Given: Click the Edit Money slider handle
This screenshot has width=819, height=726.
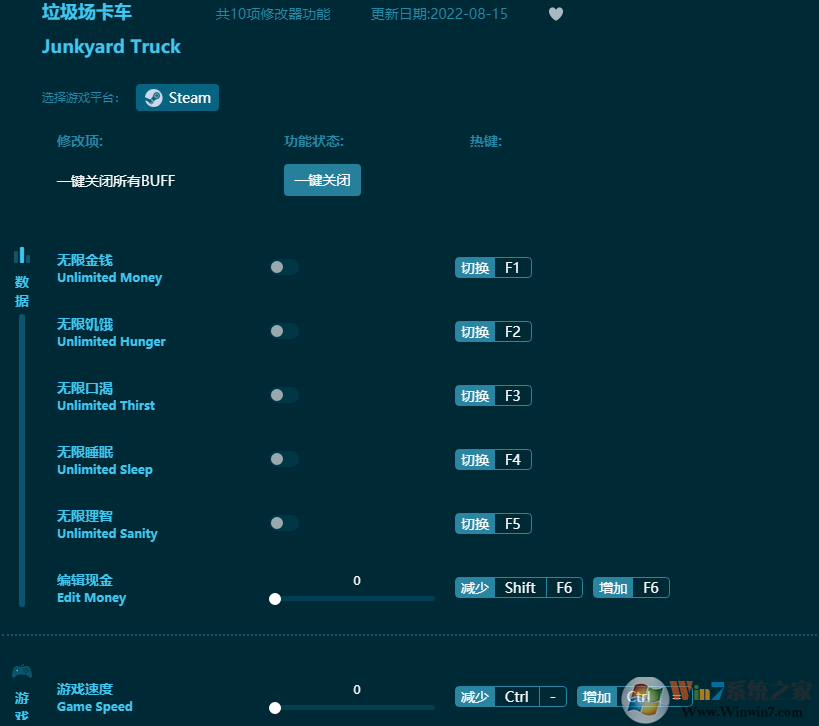Looking at the screenshot, I should click(275, 599).
